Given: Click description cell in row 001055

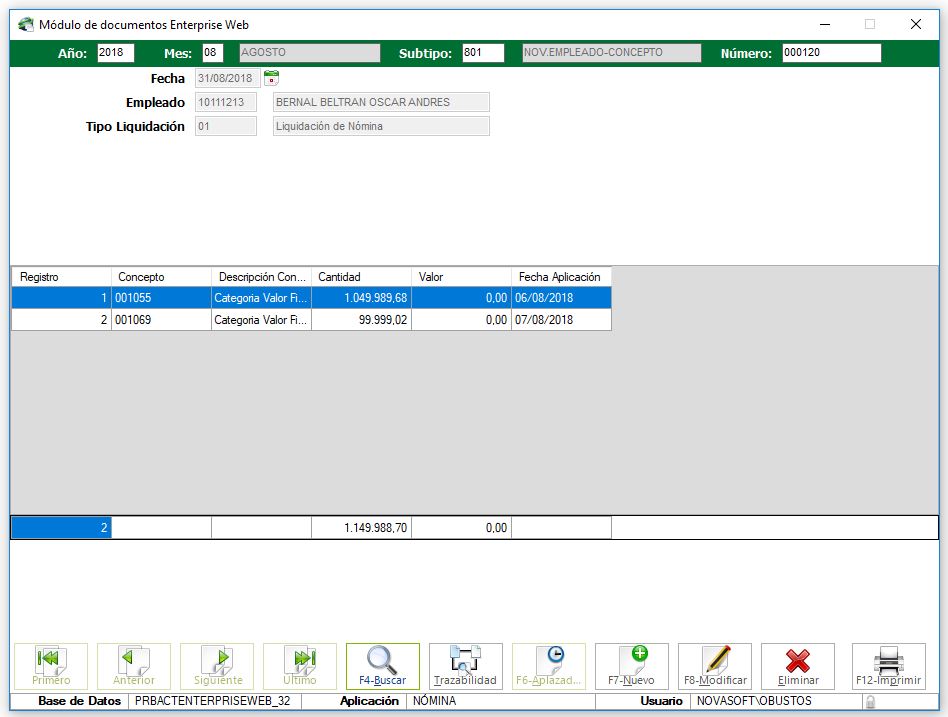Looking at the screenshot, I should pos(261,298).
